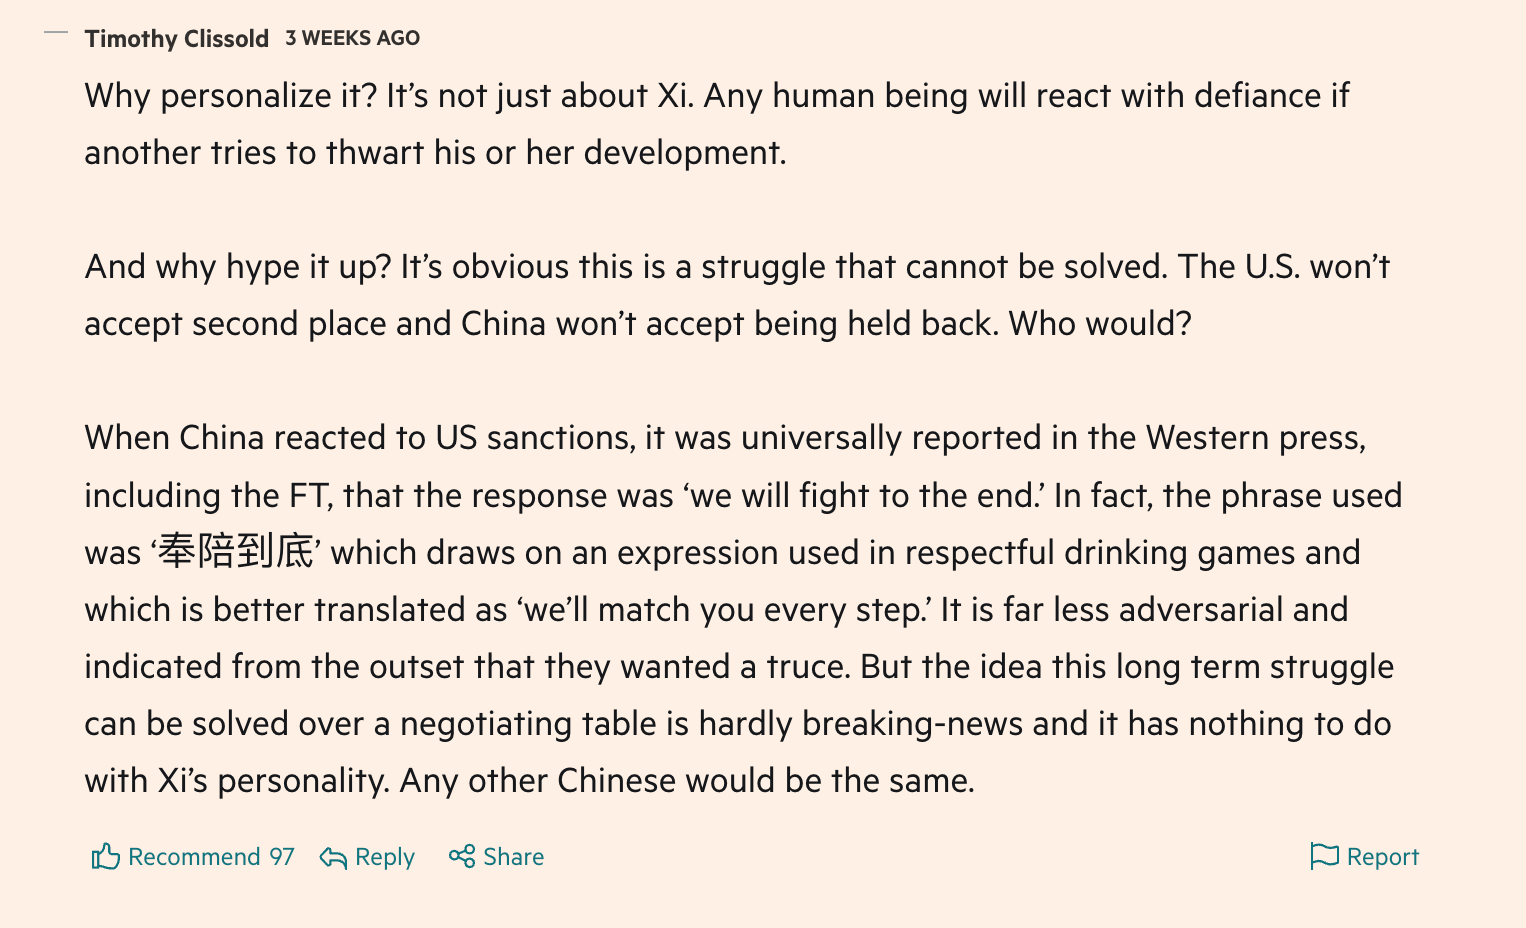
Task: Open Timothy Clissold's profile name
Action: pos(176,38)
